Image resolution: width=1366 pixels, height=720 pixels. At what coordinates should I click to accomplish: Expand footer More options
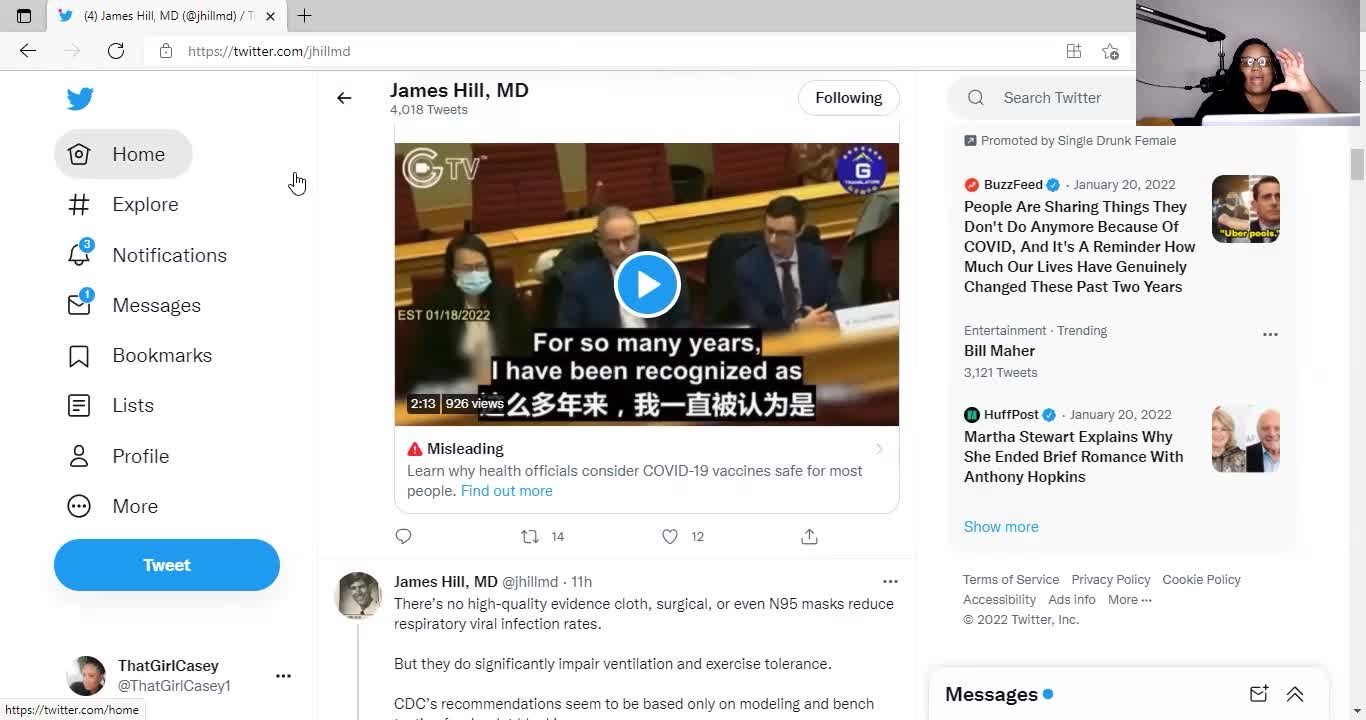pos(1130,600)
